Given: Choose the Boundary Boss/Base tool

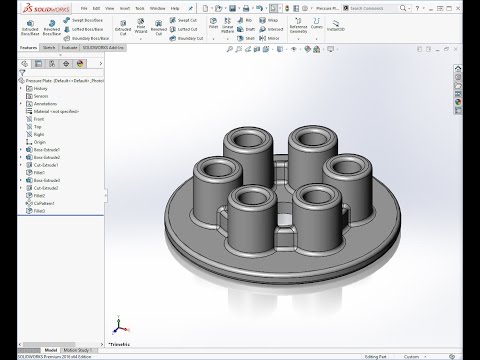Looking at the screenshot, I should pos(86,38).
